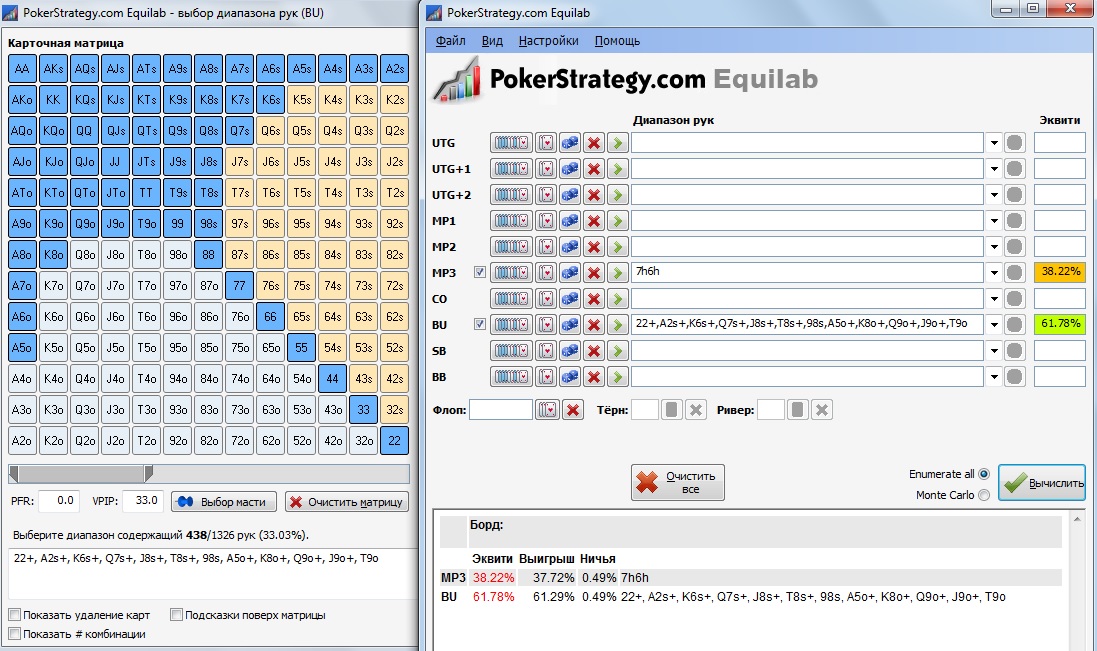
Task: Click the green arrow icon in MP2 row
Action: point(617,247)
